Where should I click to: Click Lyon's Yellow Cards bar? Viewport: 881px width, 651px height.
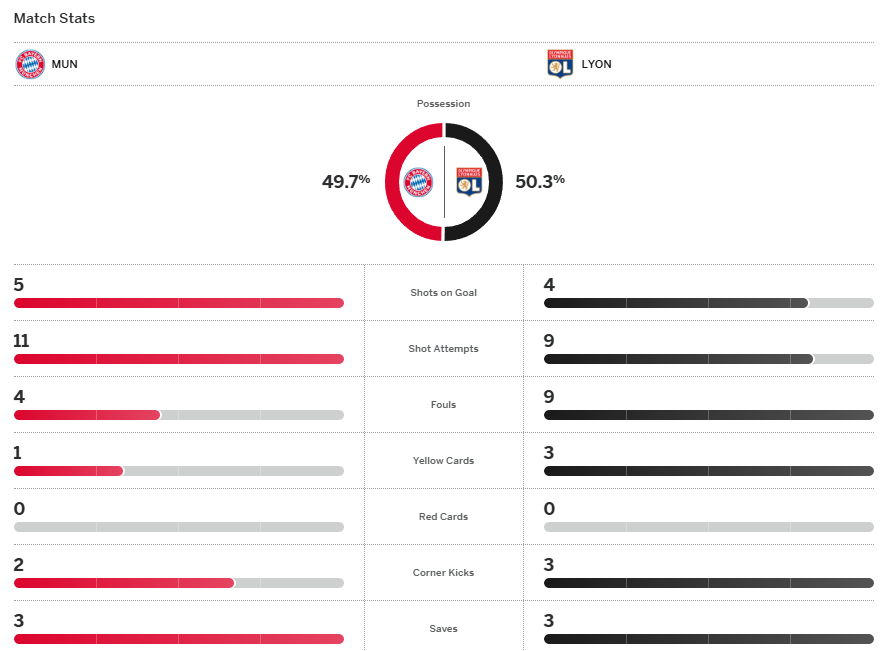pyautogui.click(x=709, y=471)
